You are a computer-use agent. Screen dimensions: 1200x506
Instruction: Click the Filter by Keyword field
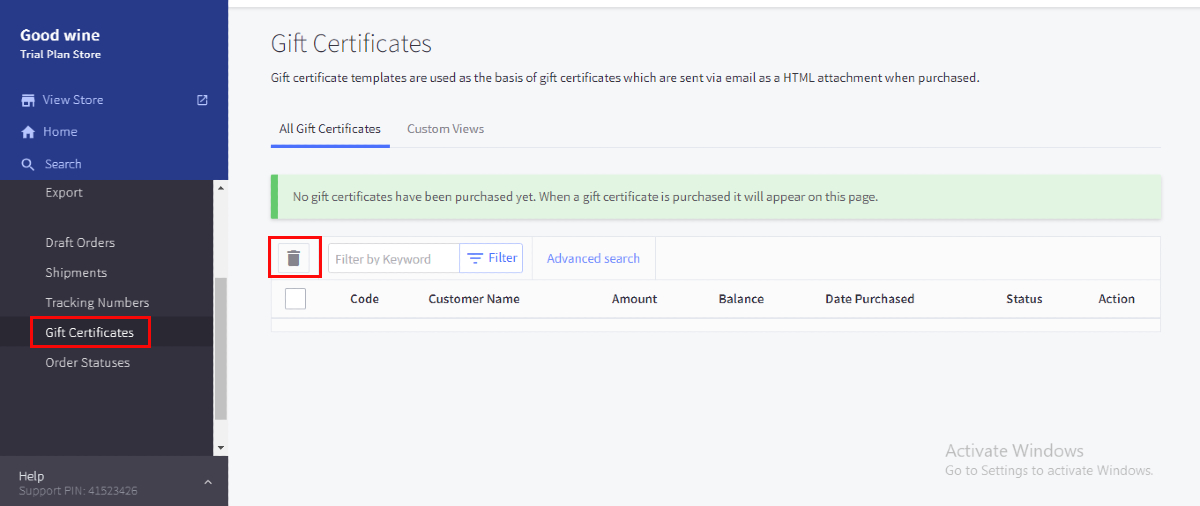click(x=393, y=259)
